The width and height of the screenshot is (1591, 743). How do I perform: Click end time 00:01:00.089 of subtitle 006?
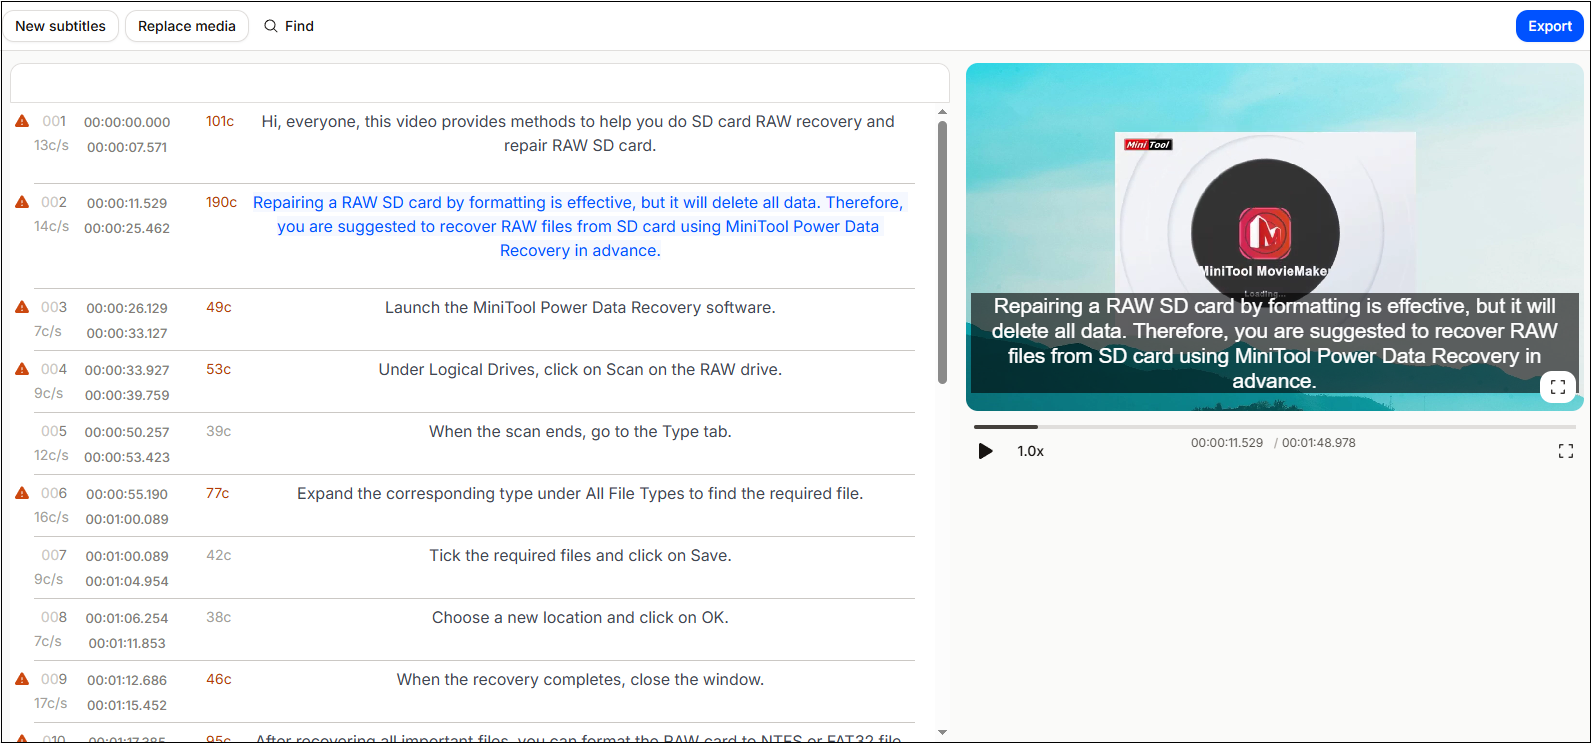click(x=127, y=519)
